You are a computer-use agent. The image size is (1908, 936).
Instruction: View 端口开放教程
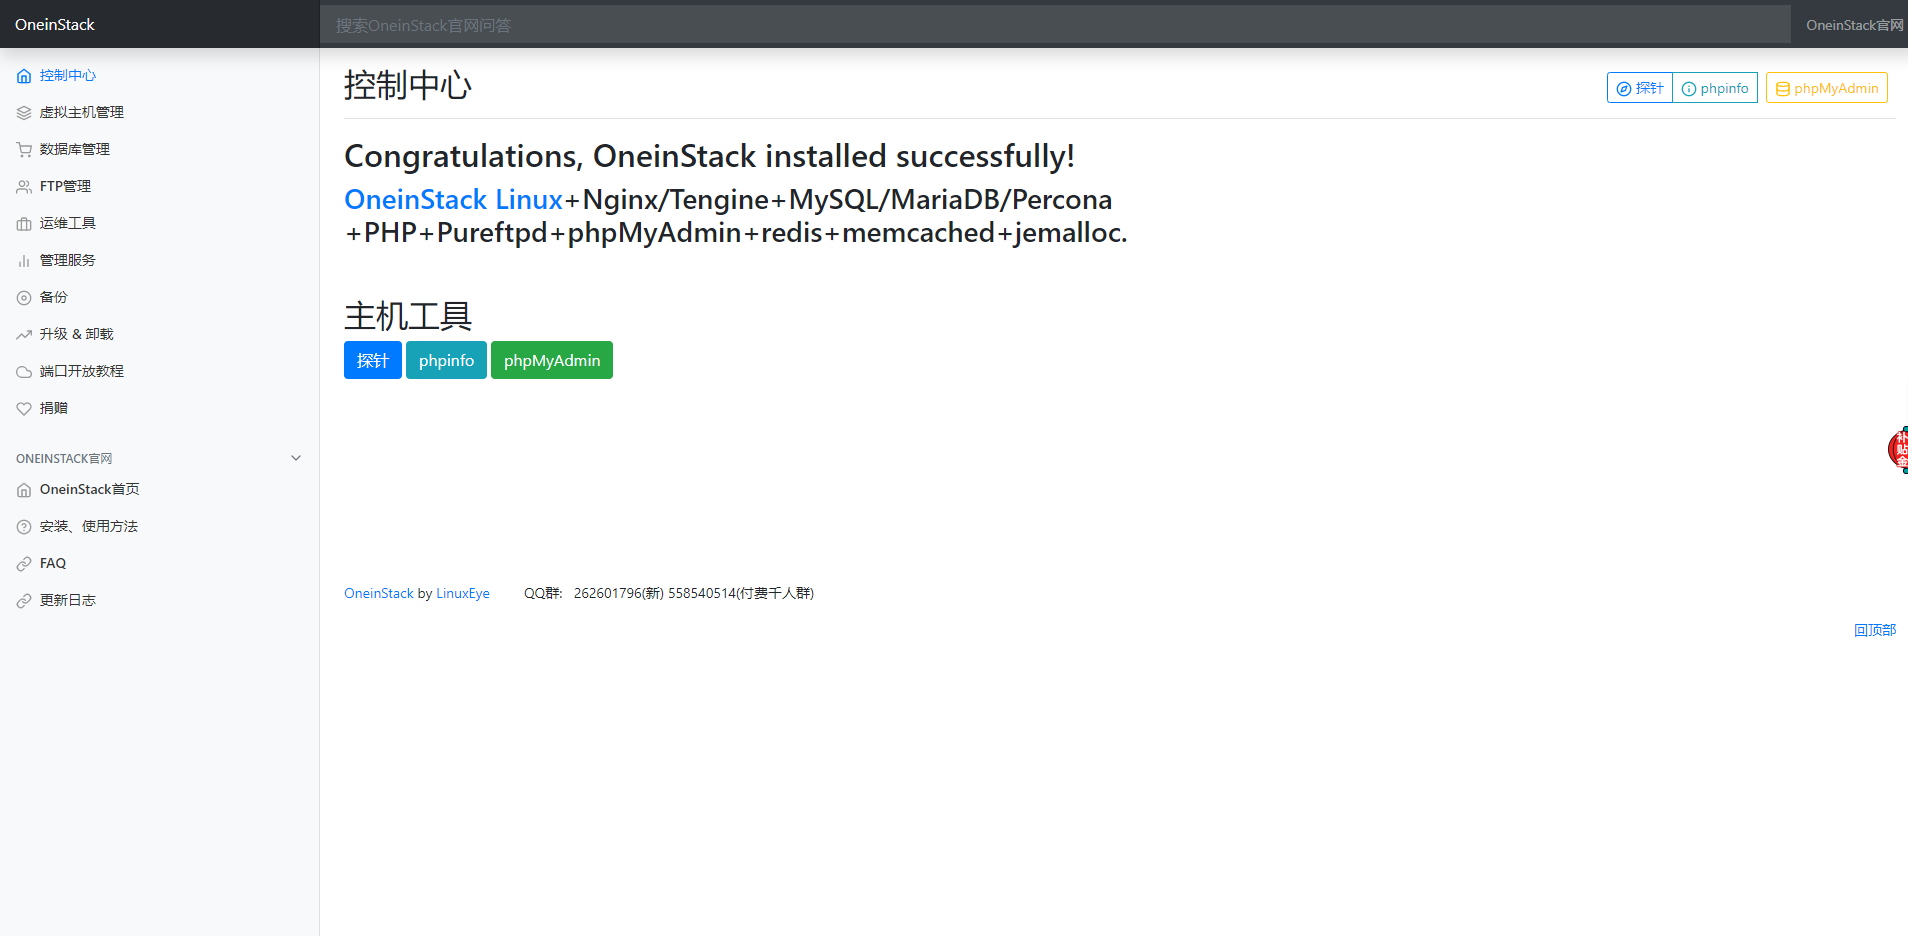(x=82, y=371)
